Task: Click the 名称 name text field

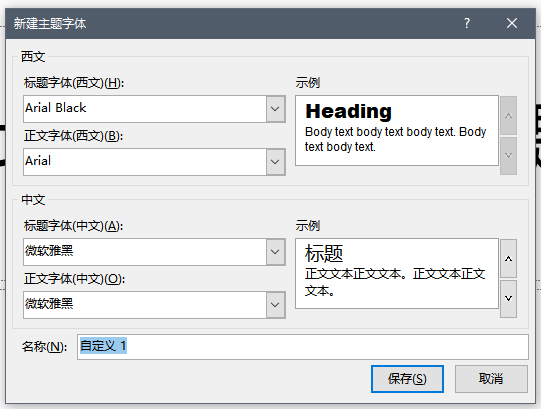Action: tap(303, 347)
